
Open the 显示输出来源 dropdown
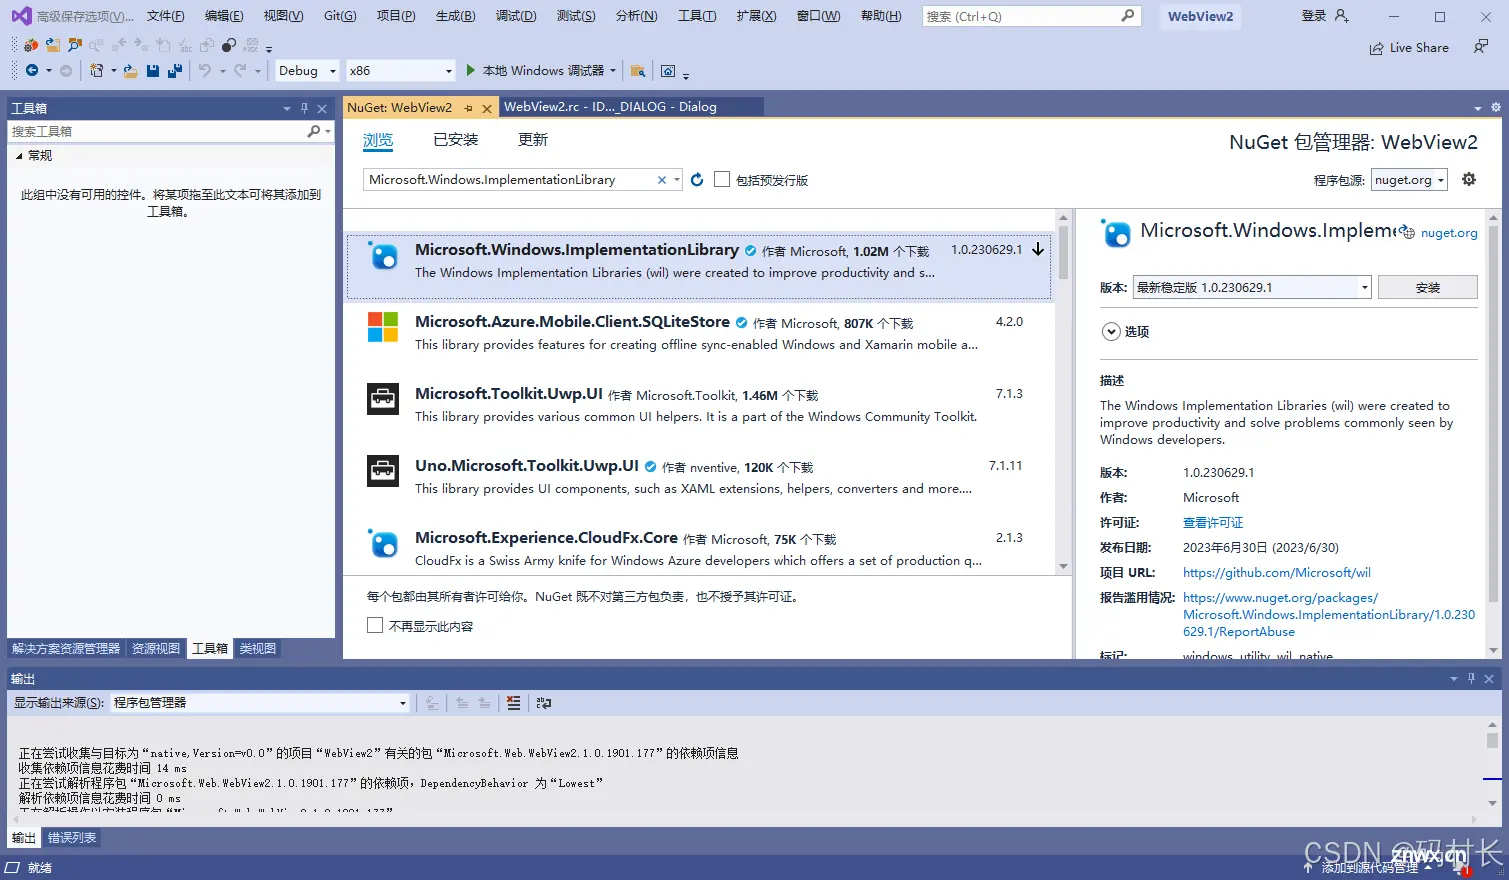coord(260,703)
